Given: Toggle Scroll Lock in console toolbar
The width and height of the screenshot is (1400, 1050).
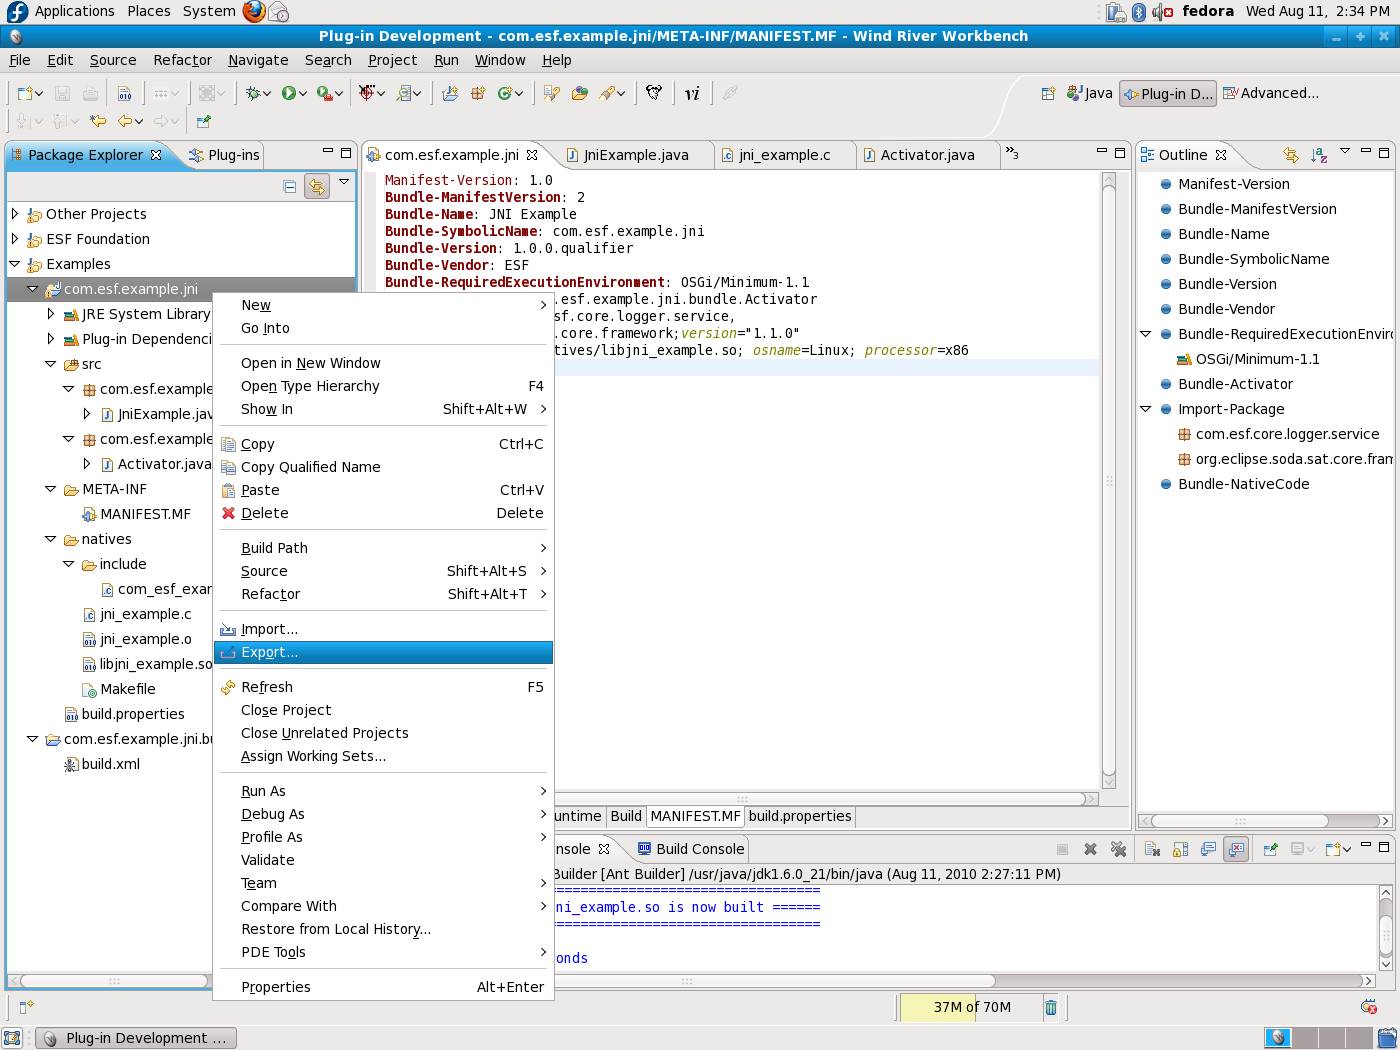Looking at the screenshot, I should coord(1180,849).
